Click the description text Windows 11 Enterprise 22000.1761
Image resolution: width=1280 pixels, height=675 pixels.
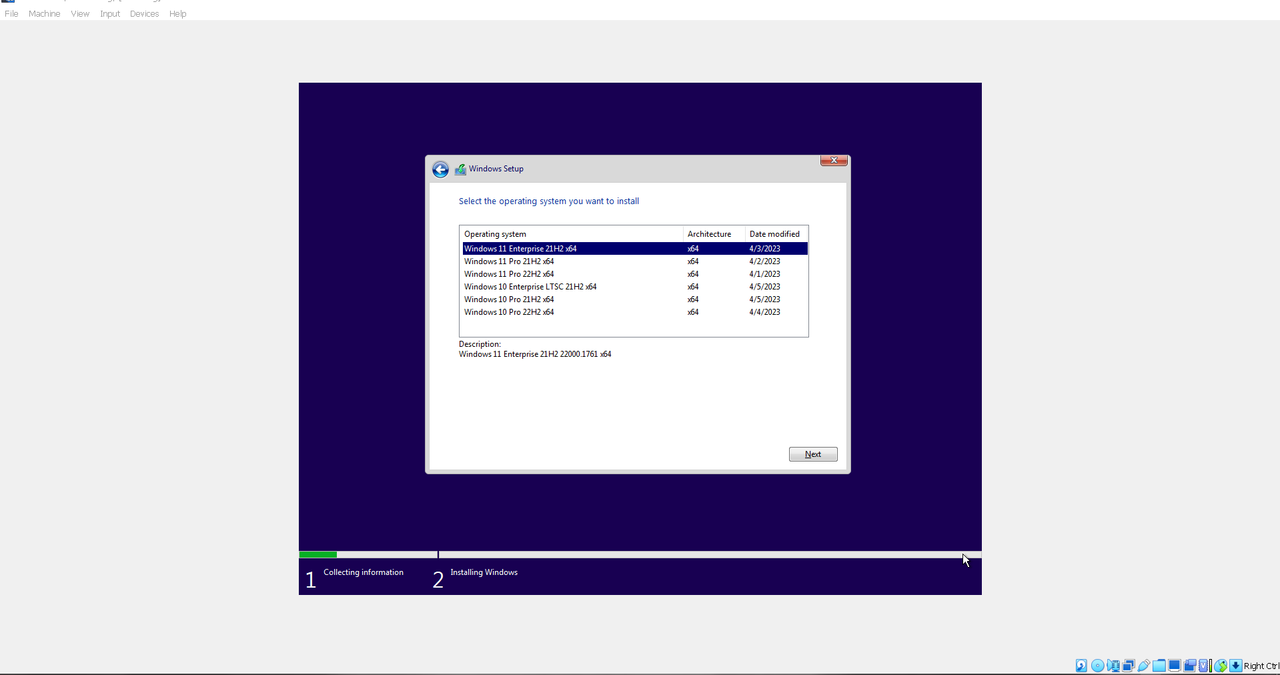click(535, 354)
